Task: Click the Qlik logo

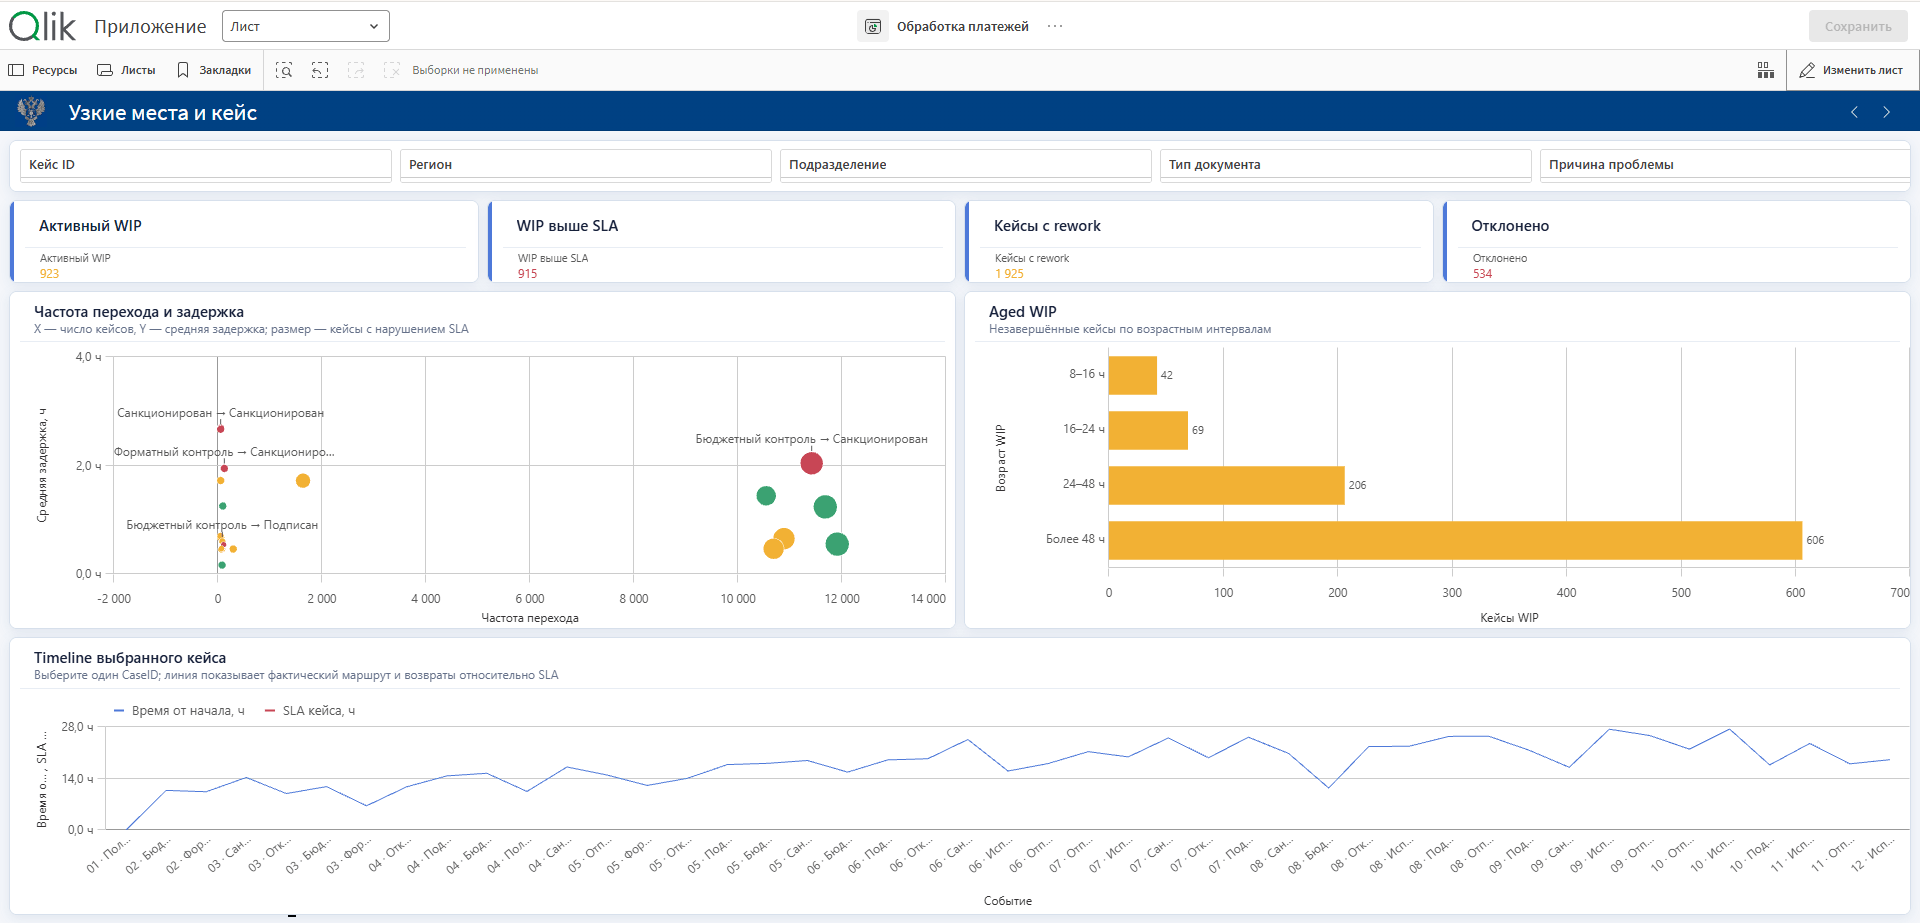Action: [43, 26]
